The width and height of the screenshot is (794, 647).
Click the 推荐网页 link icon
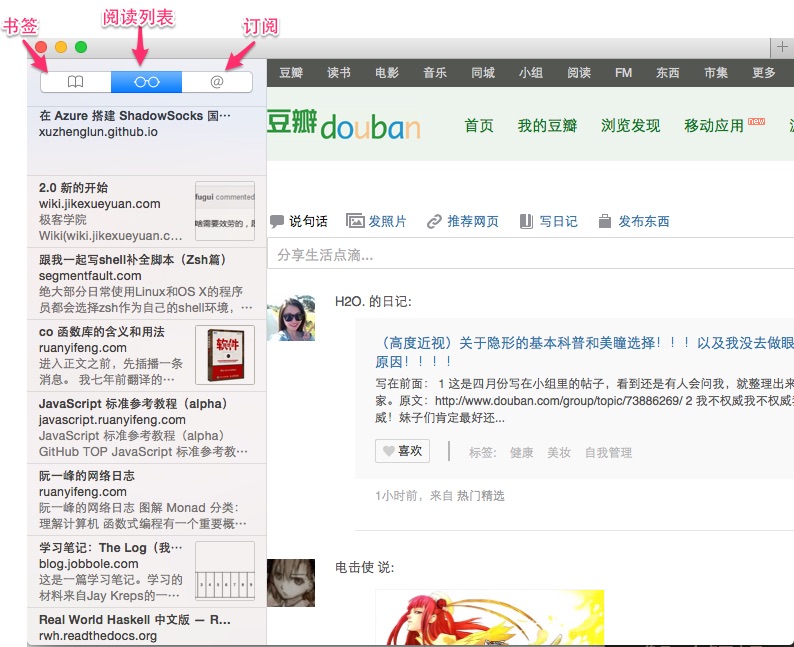click(x=434, y=222)
